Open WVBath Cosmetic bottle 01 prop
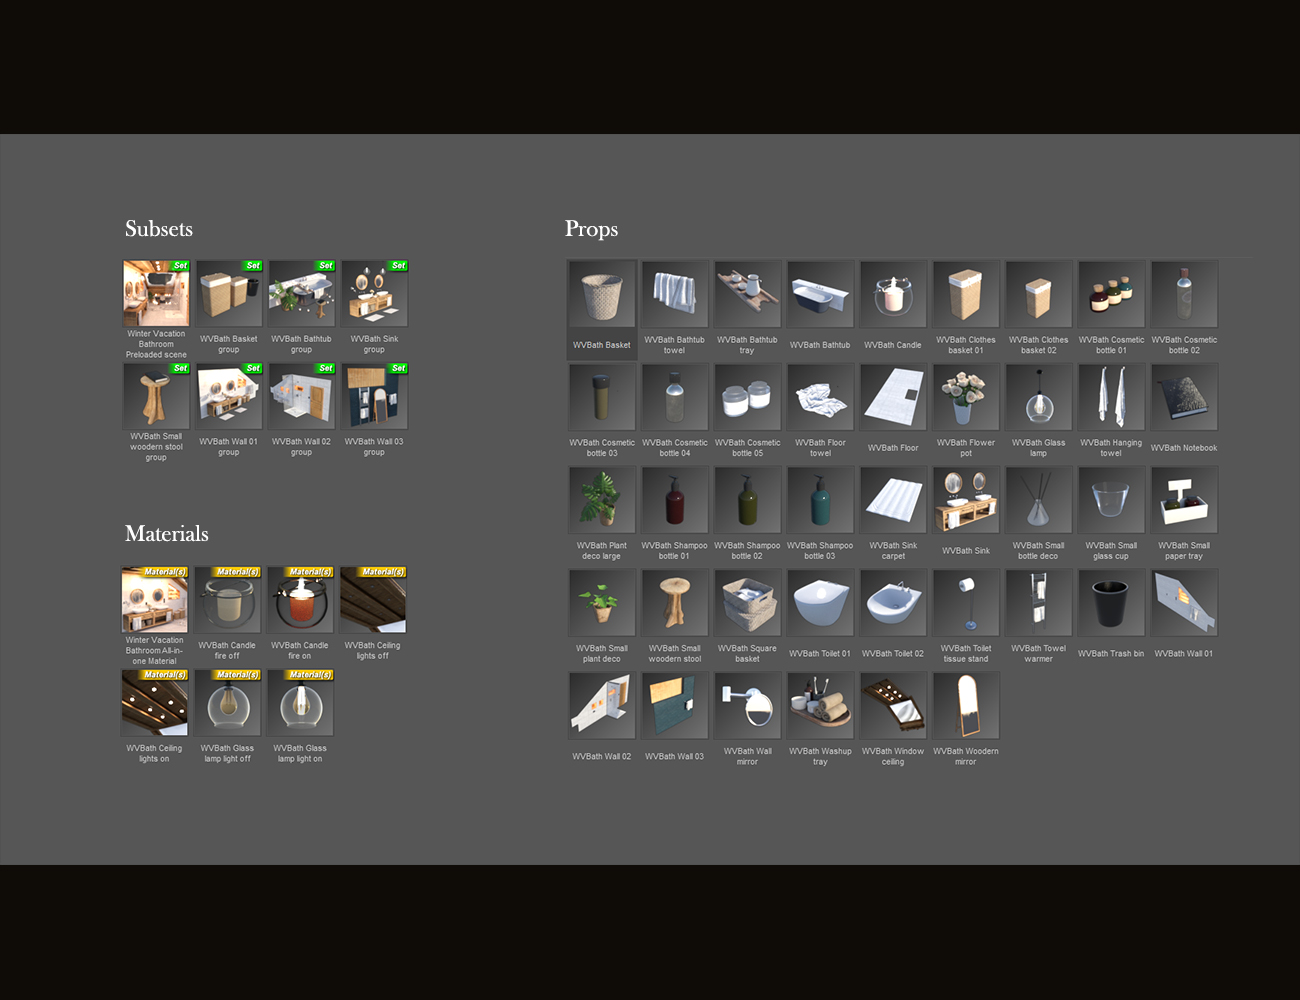This screenshot has width=1300, height=1000. 1112,294
